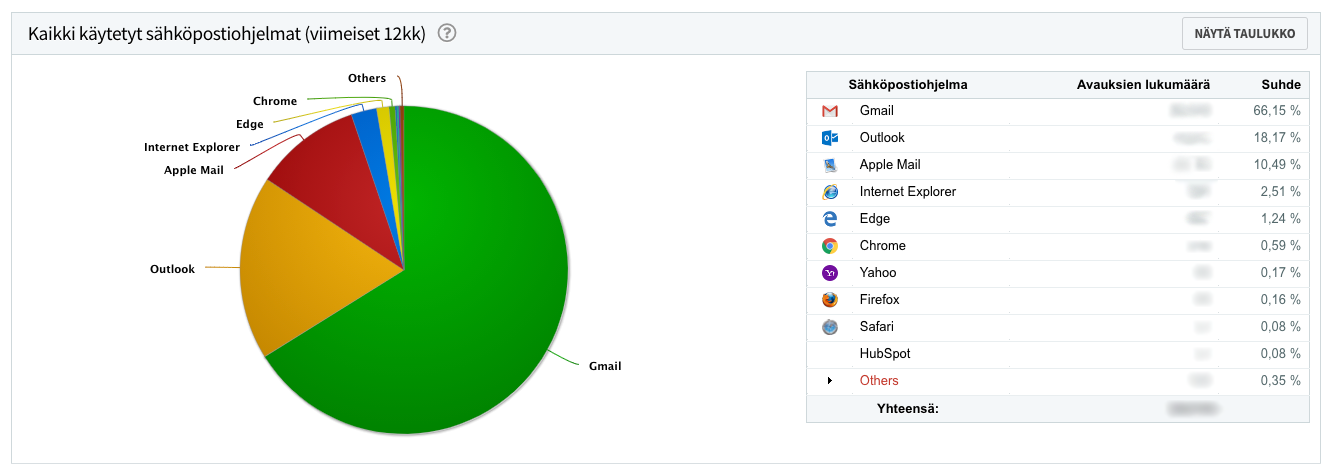Select the Apple Mail table name
The width and height of the screenshot is (1334, 475).
(x=890, y=165)
